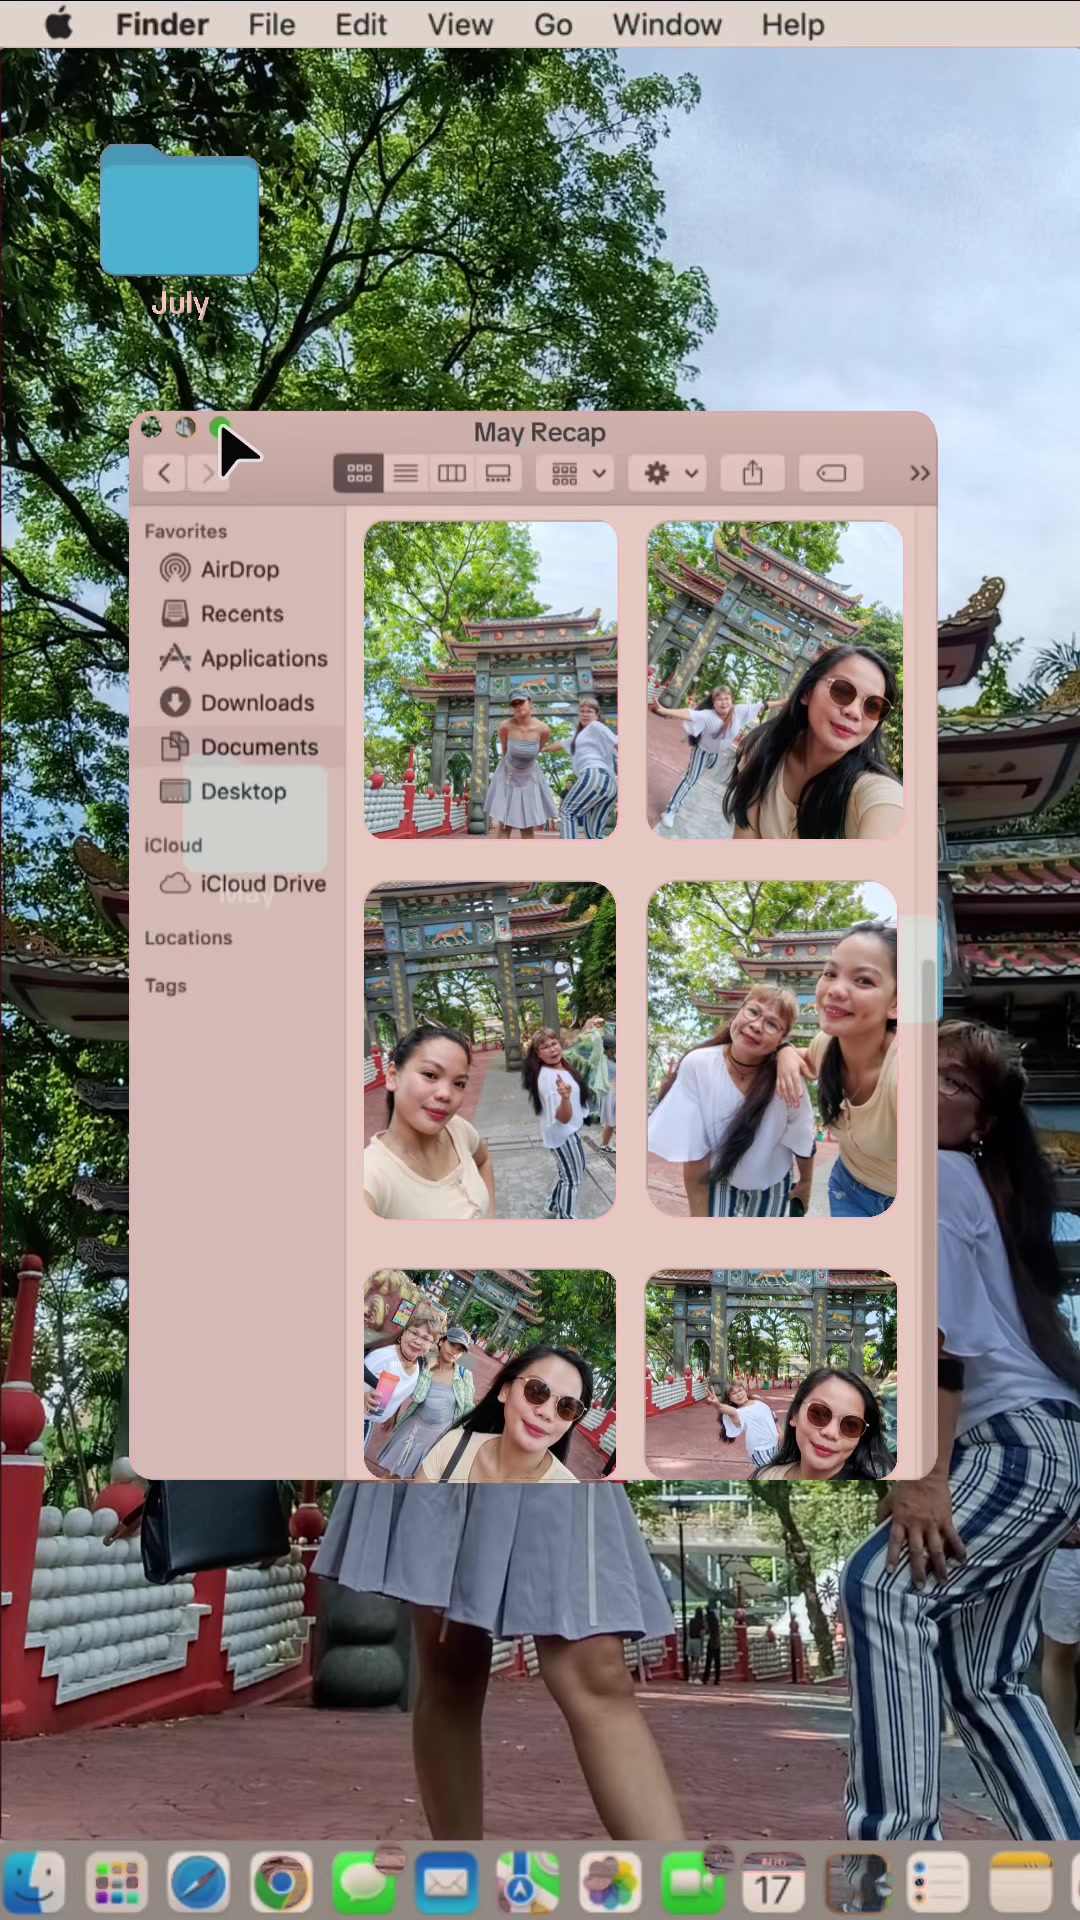
Task: Click the Back navigation arrow
Action: [165, 473]
